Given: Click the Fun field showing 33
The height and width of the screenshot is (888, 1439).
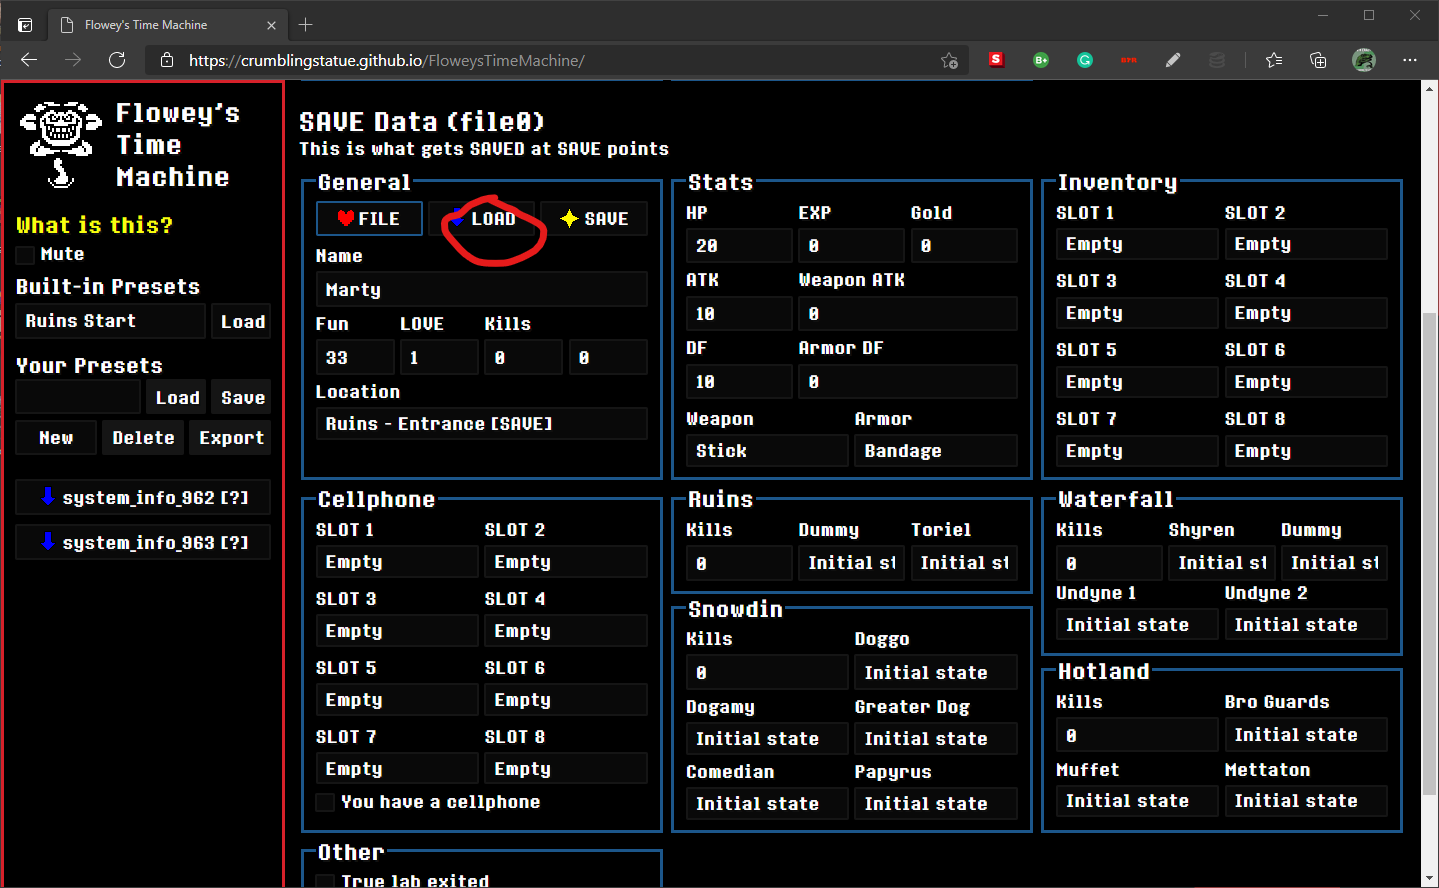Looking at the screenshot, I should pos(355,358).
